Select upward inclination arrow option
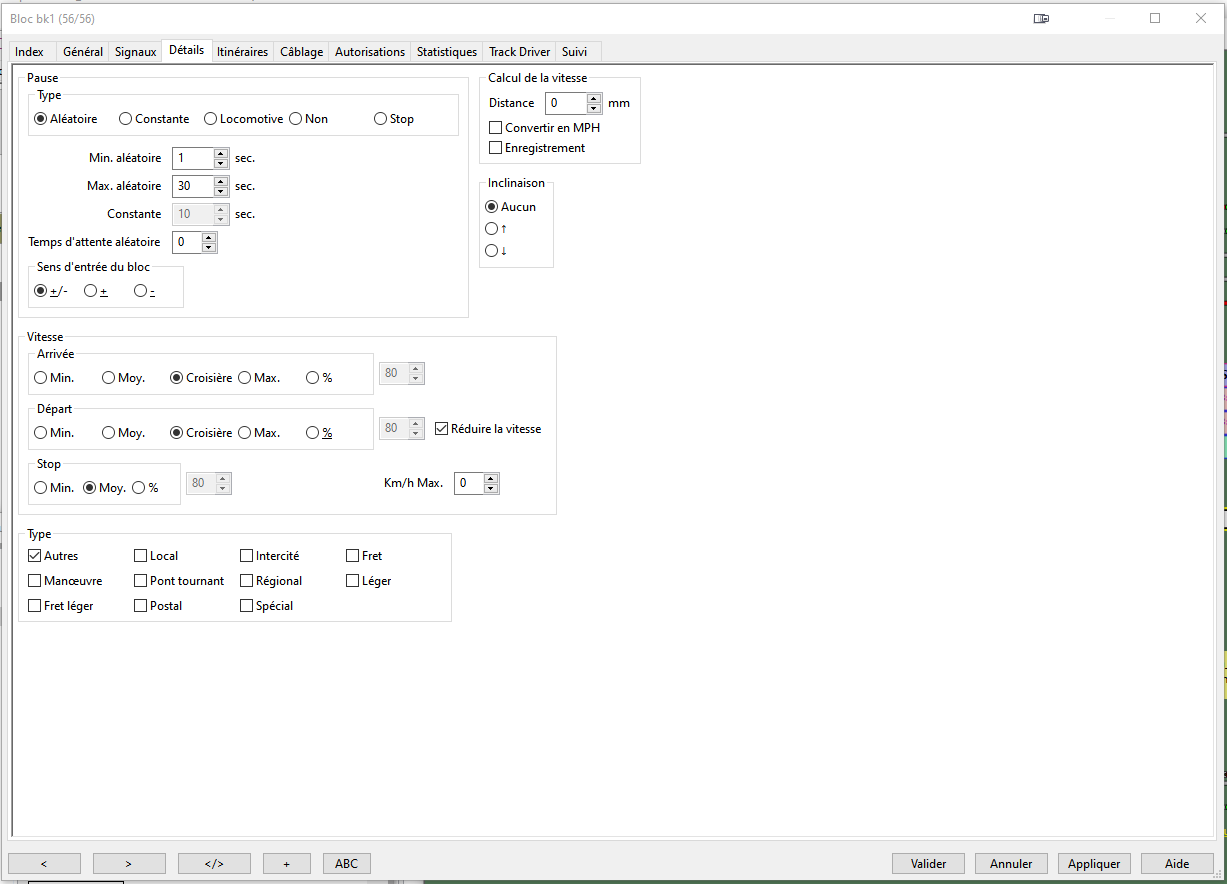The image size is (1227, 884). tap(491, 229)
